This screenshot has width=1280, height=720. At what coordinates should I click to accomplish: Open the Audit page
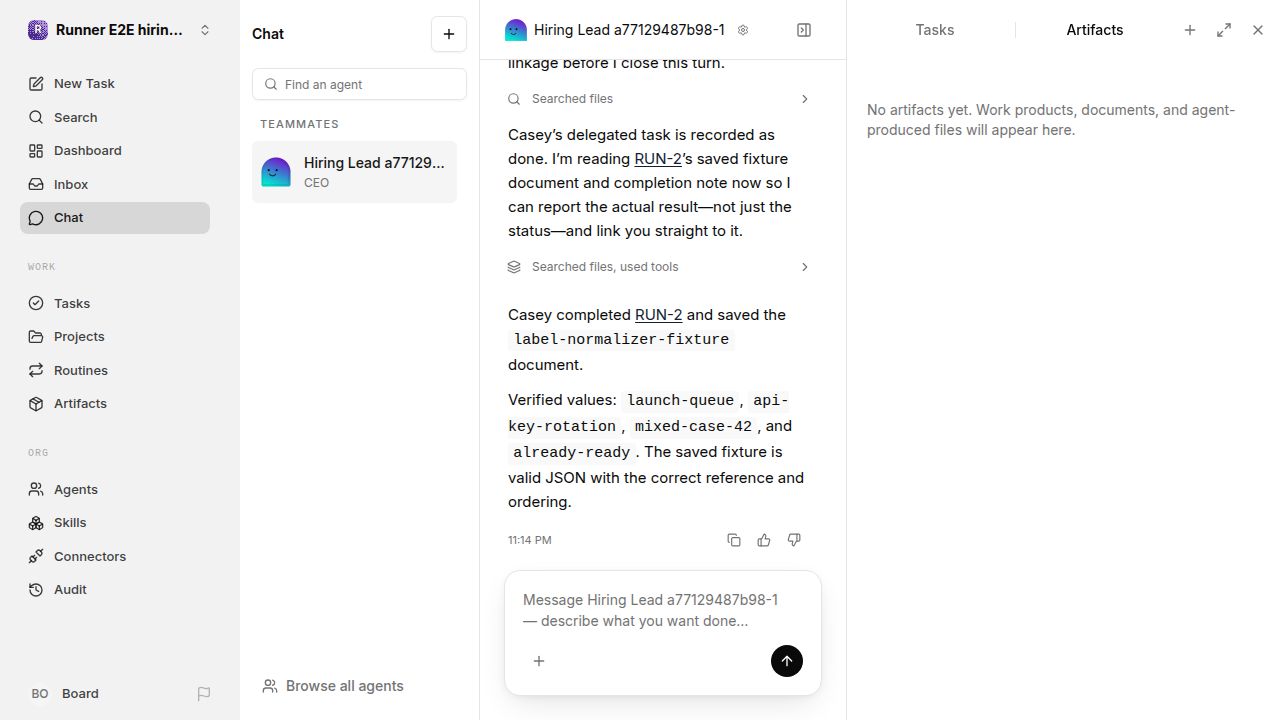click(x=115, y=590)
